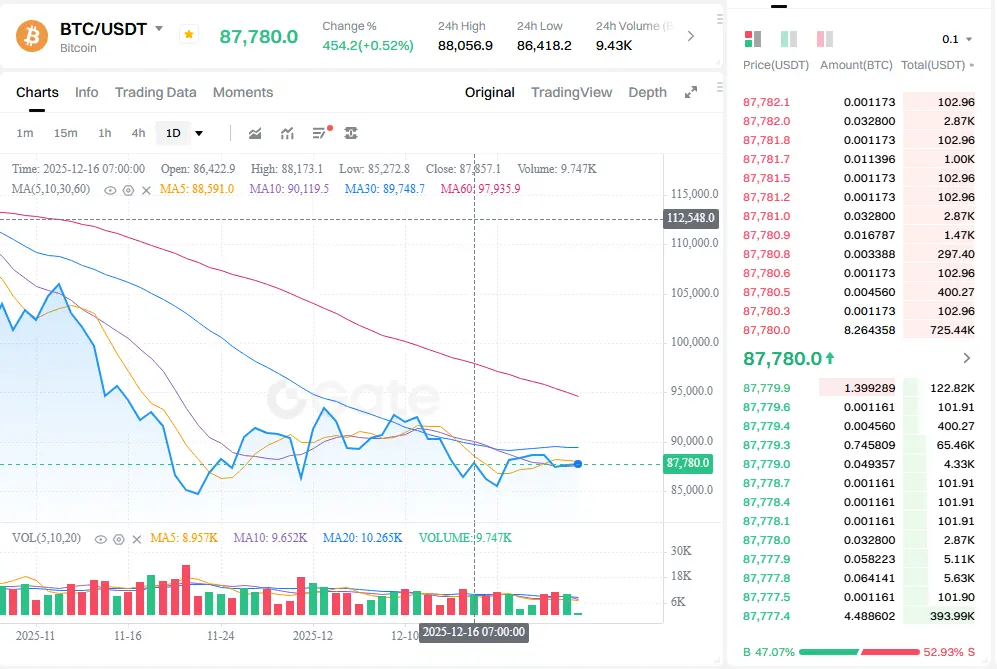Click the red sell portion of the ratio bar
This screenshot has height=669, width=997.
coord(890,652)
